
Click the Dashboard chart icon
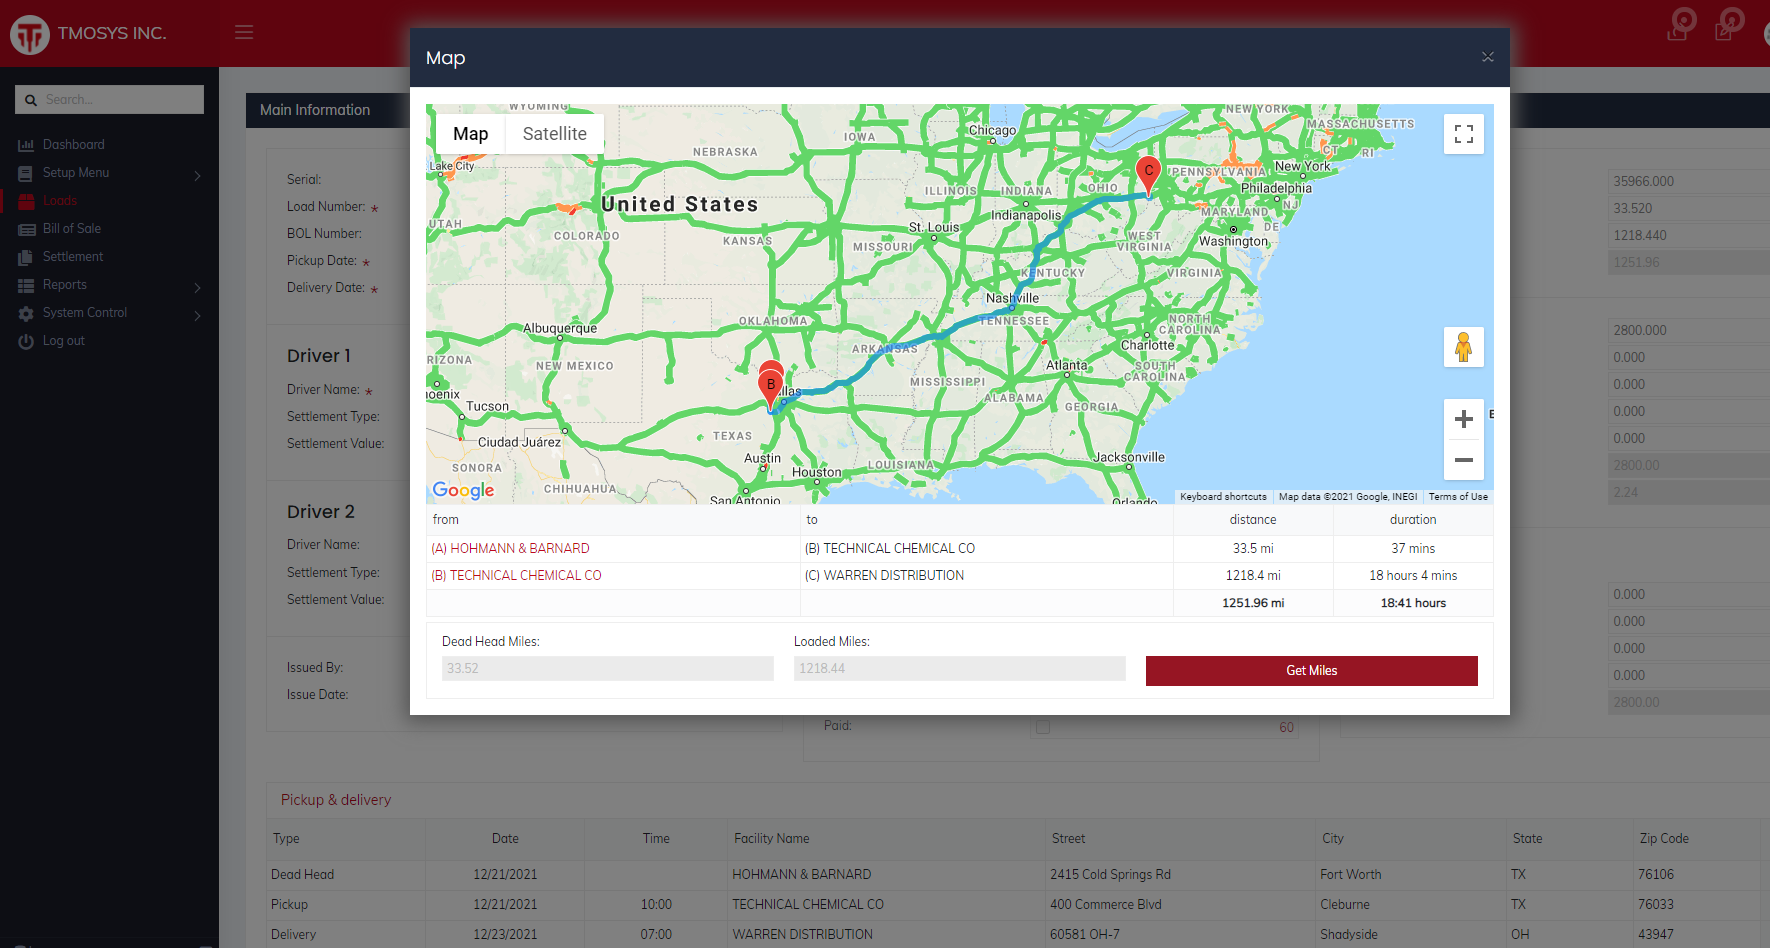[26, 145]
